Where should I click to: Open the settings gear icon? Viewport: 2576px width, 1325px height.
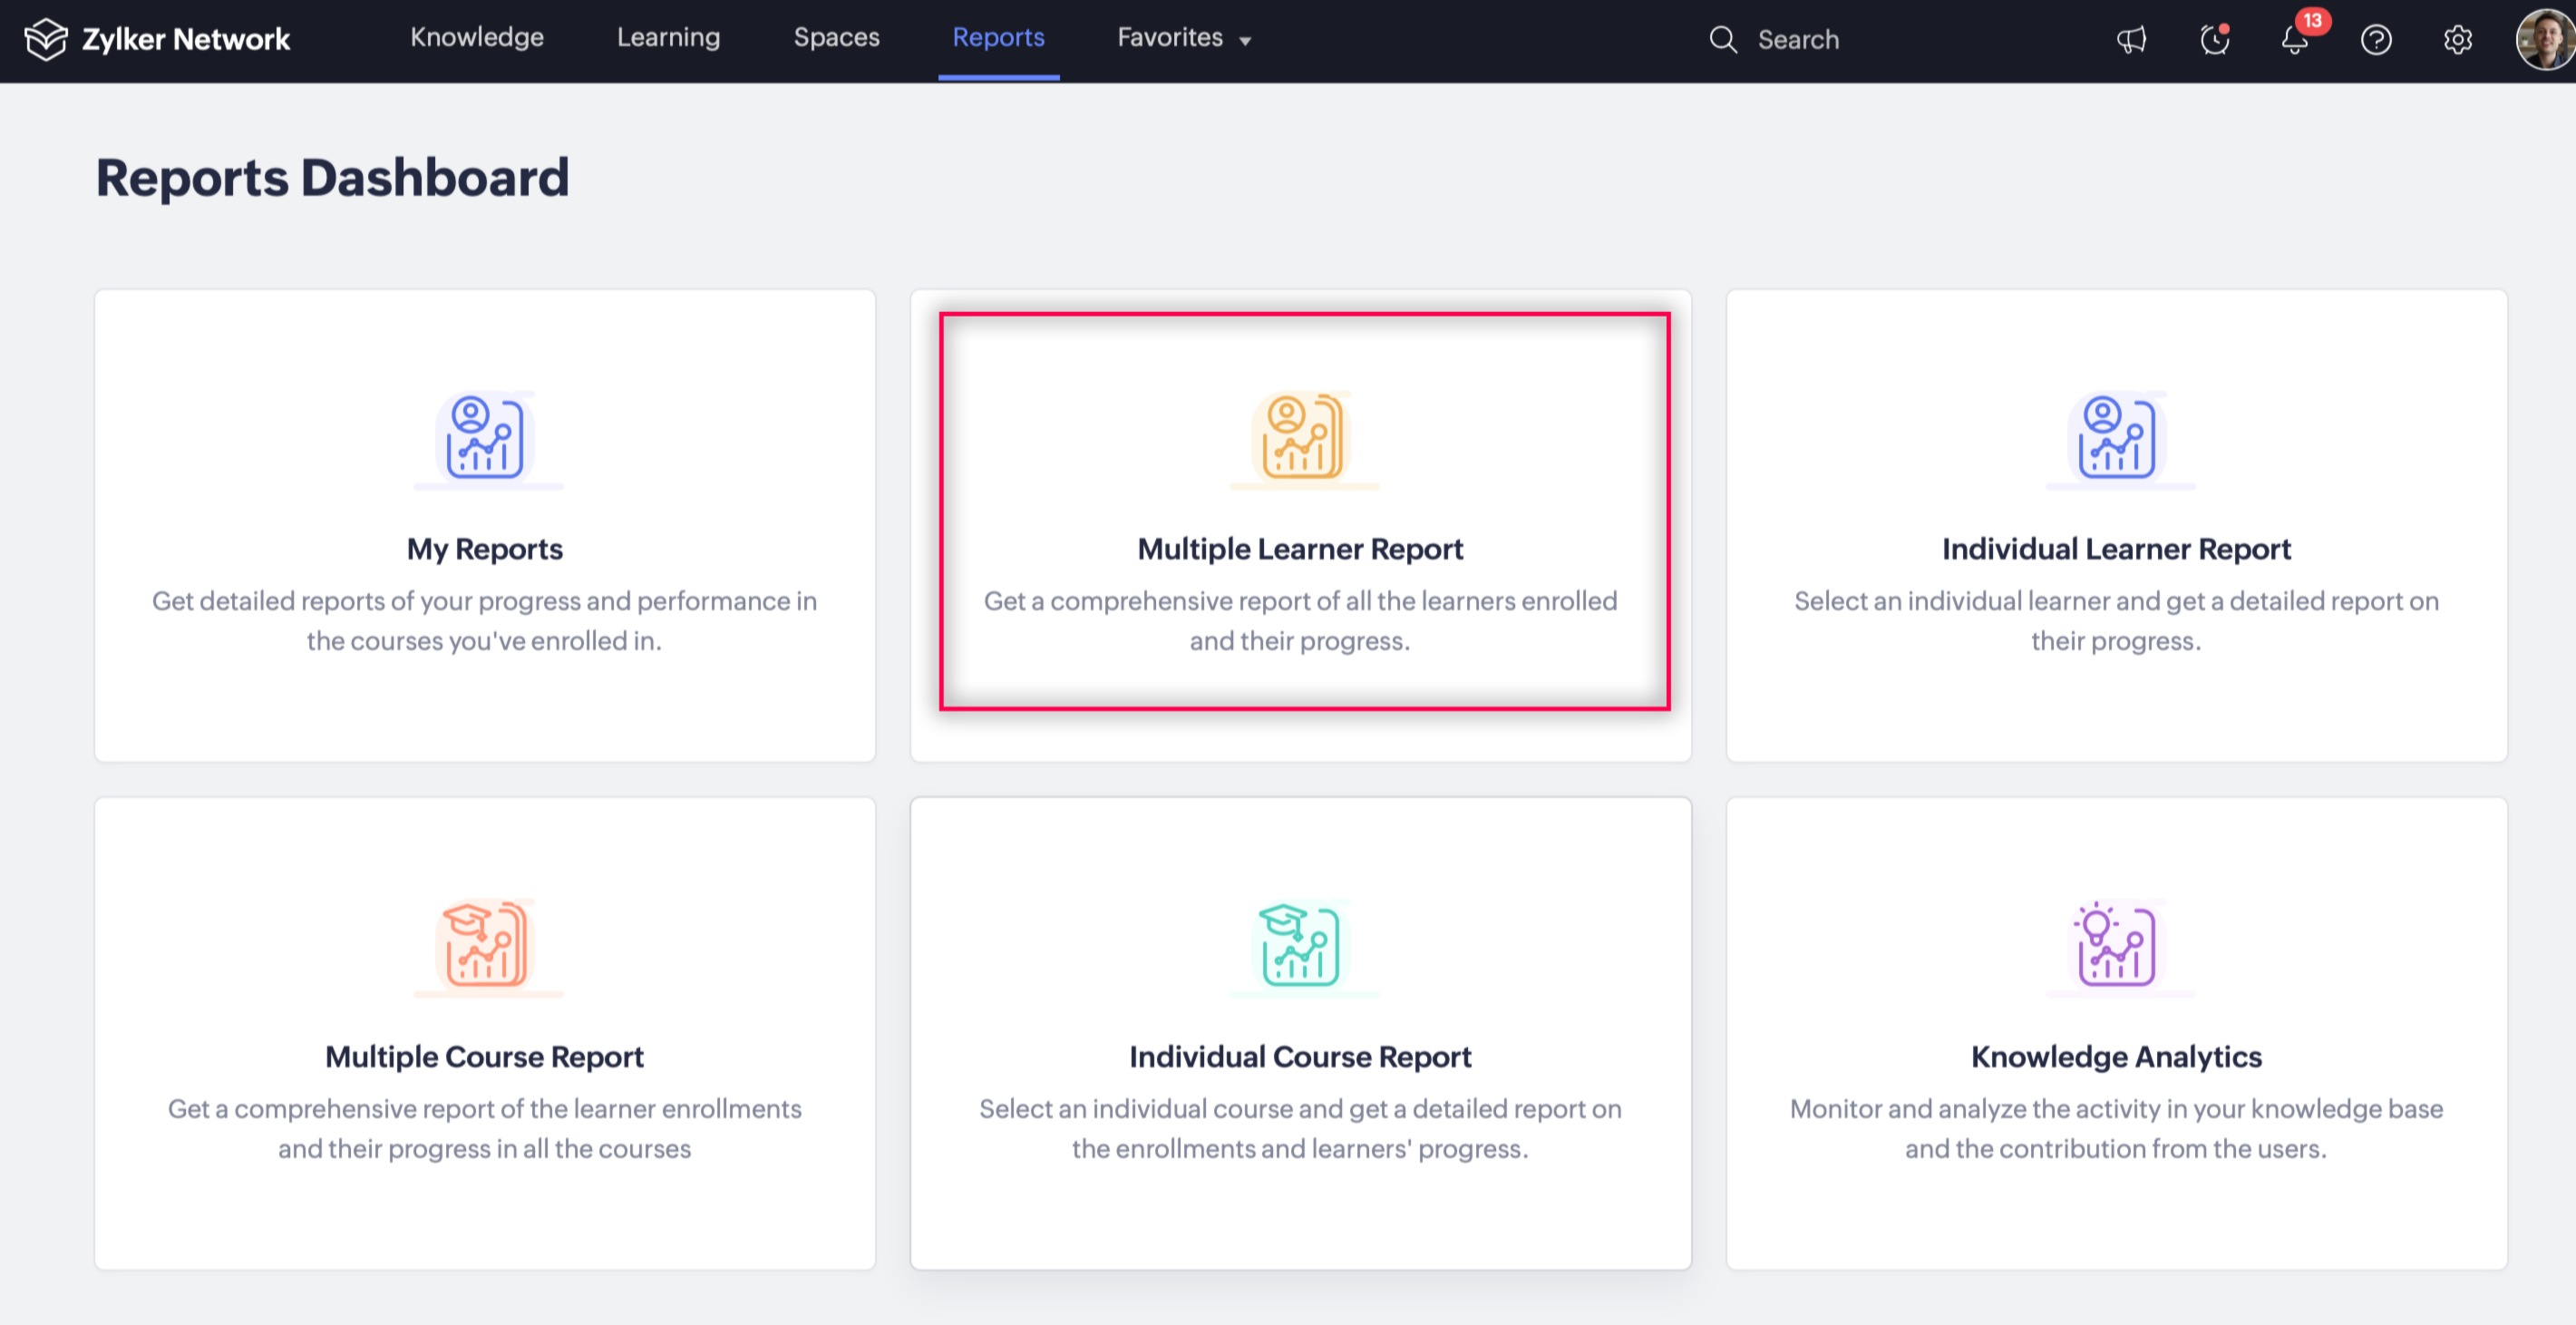click(2457, 40)
